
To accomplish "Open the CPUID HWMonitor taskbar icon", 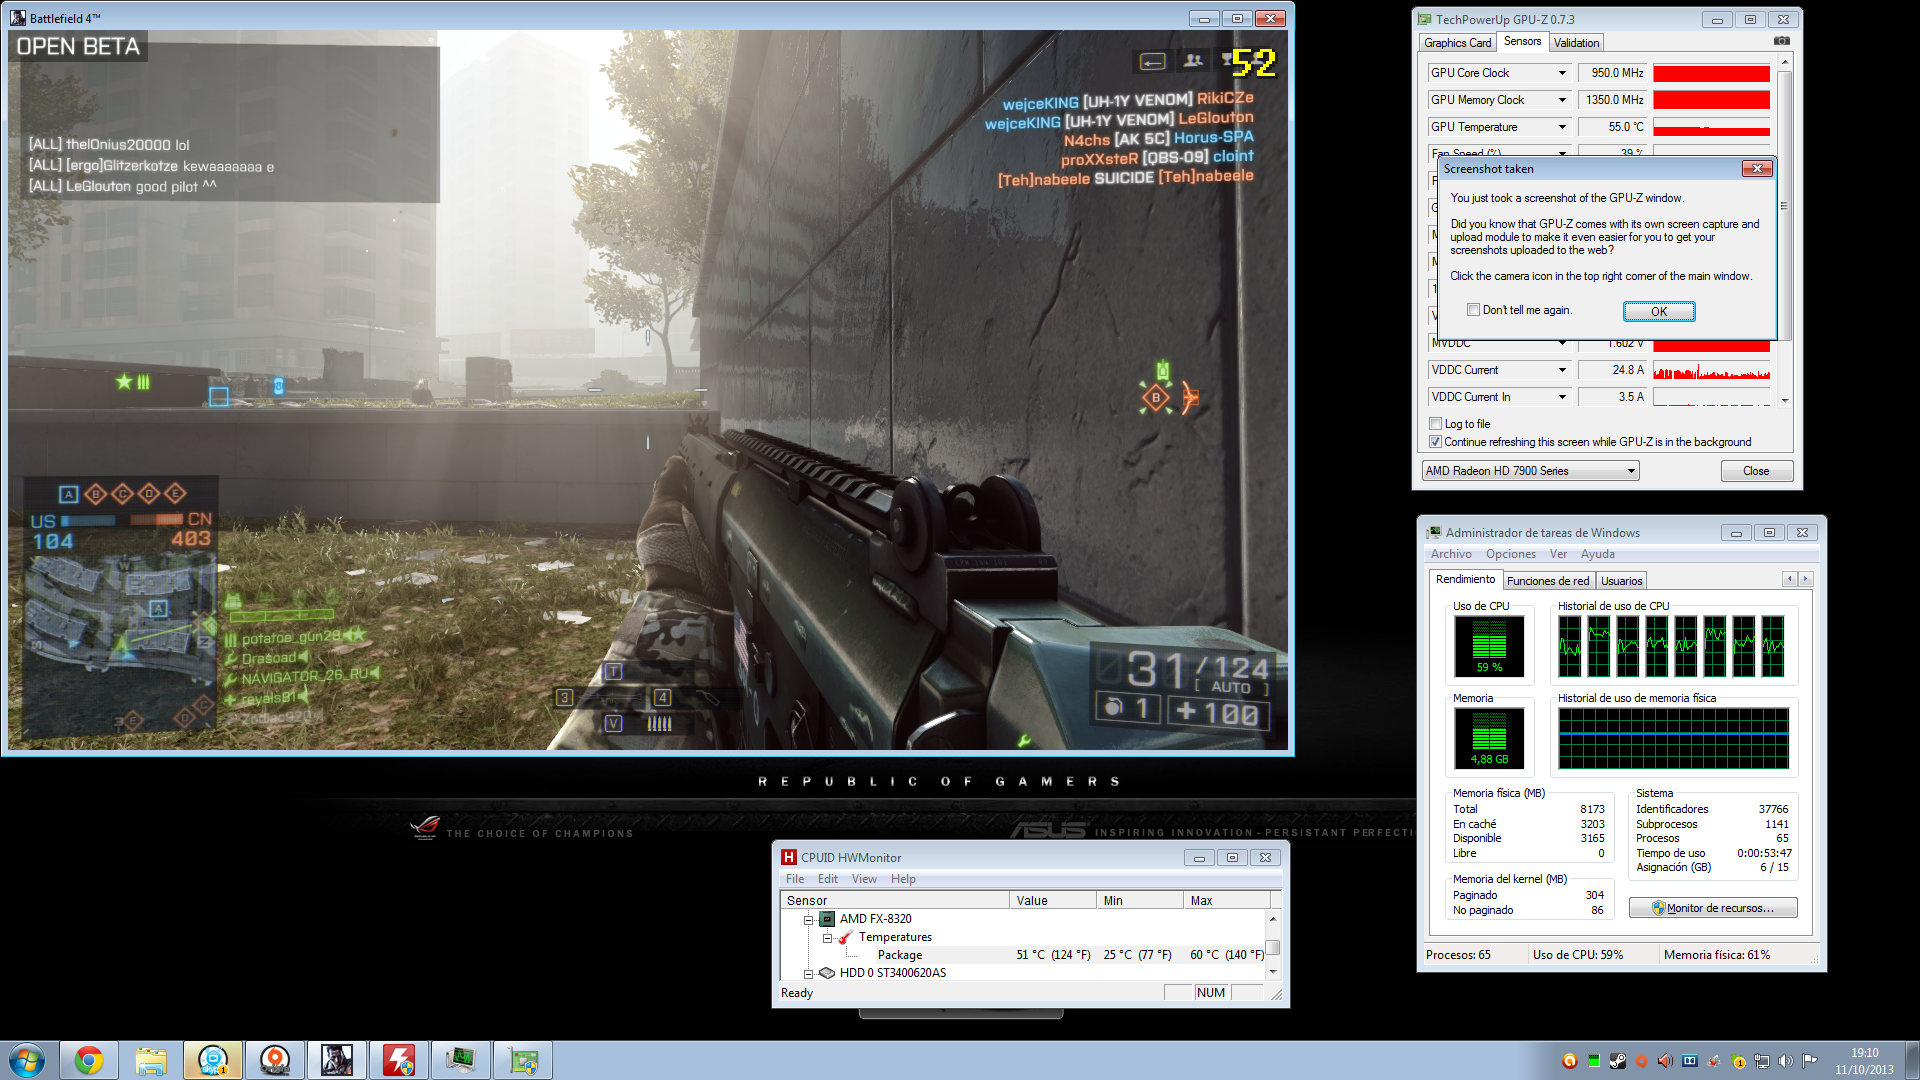I will point(399,1060).
